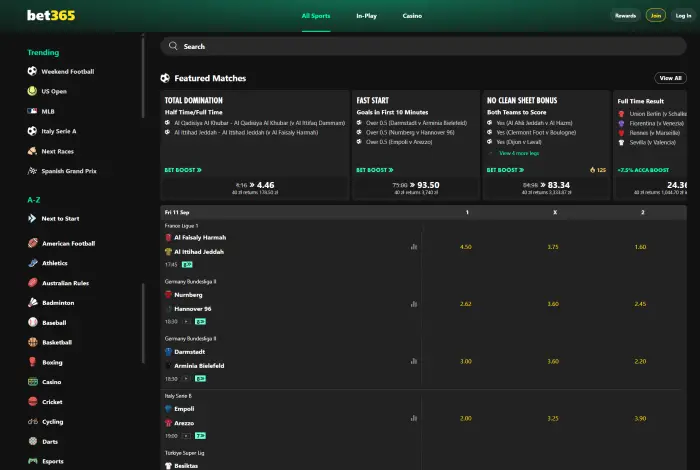
Task: Open the Arminia Bielefeld team name
Action: (x=199, y=366)
